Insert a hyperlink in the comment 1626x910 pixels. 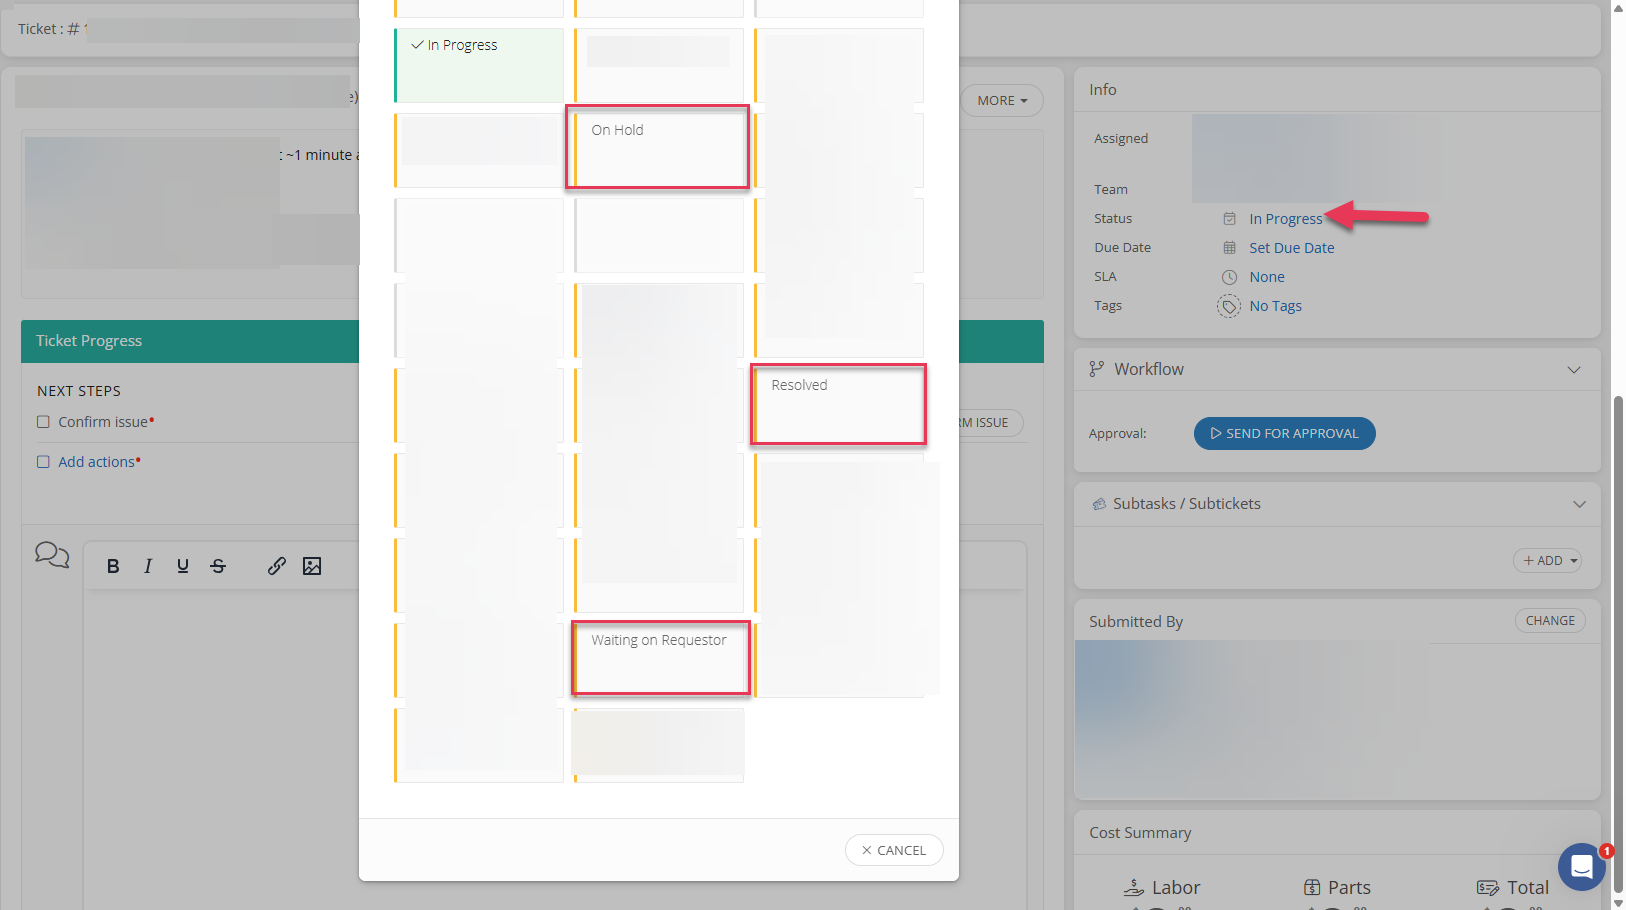(x=277, y=566)
